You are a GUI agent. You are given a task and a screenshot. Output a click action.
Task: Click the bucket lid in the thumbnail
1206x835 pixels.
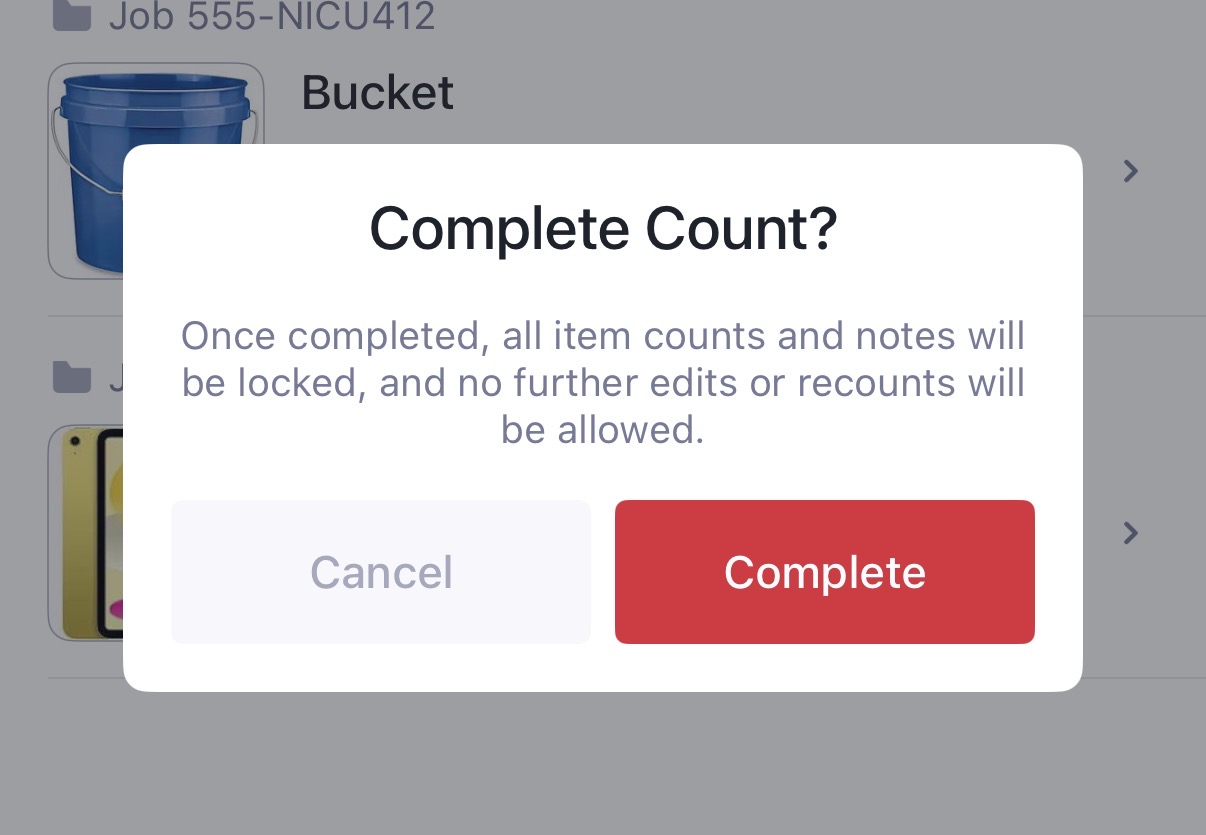[155, 88]
